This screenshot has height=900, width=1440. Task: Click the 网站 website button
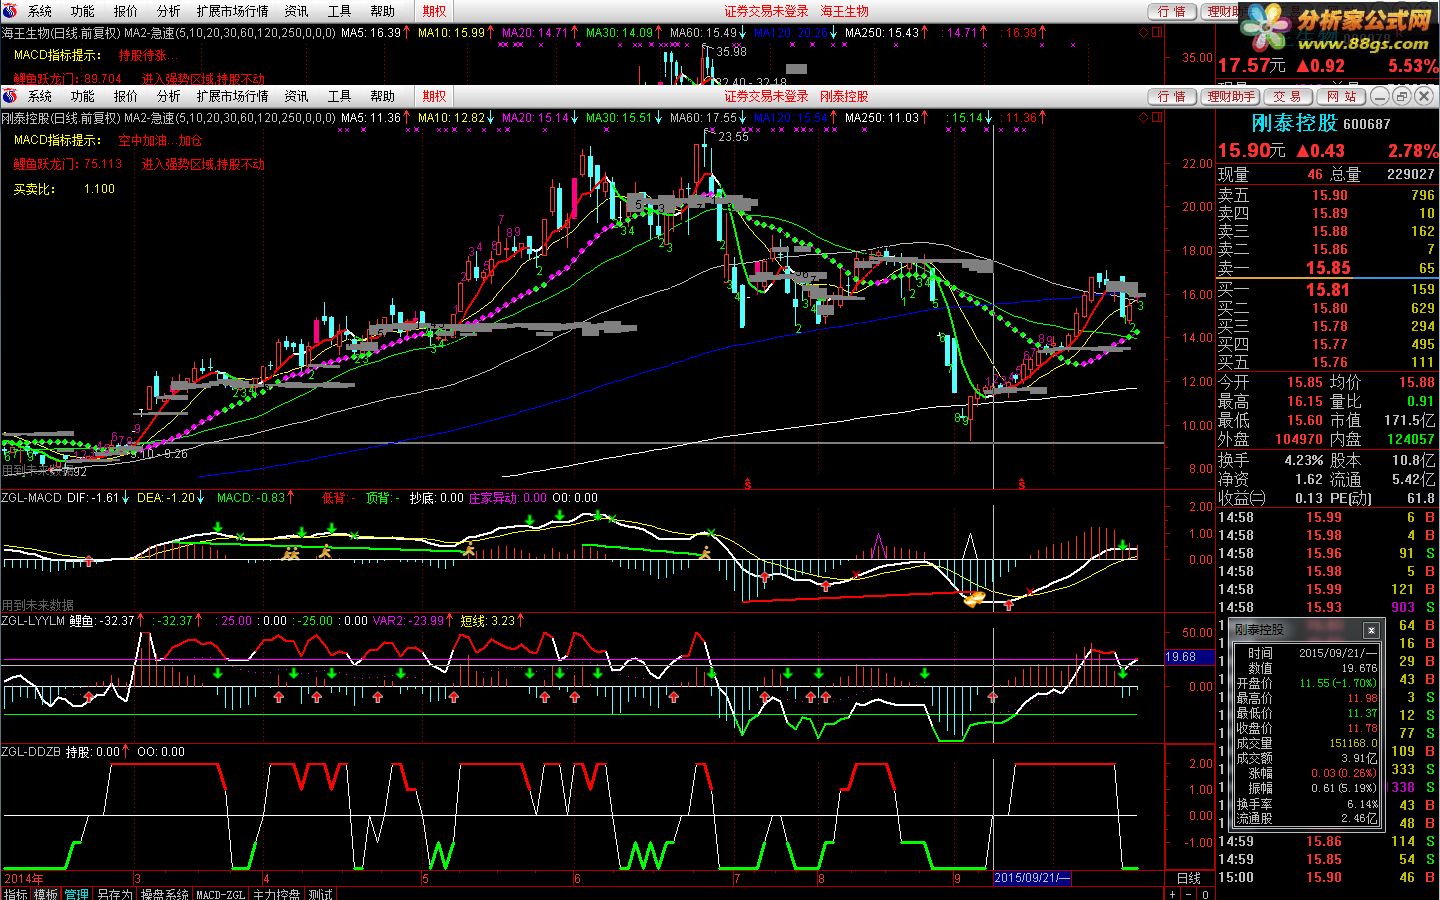[1342, 96]
